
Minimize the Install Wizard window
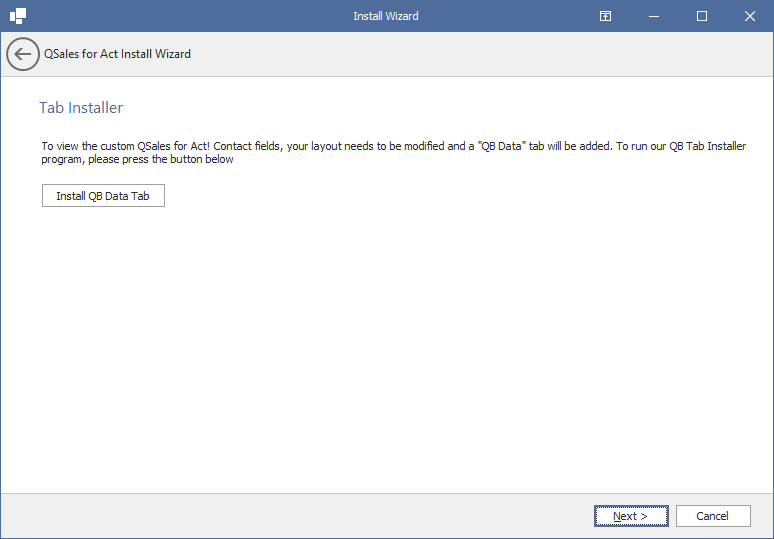coord(654,16)
